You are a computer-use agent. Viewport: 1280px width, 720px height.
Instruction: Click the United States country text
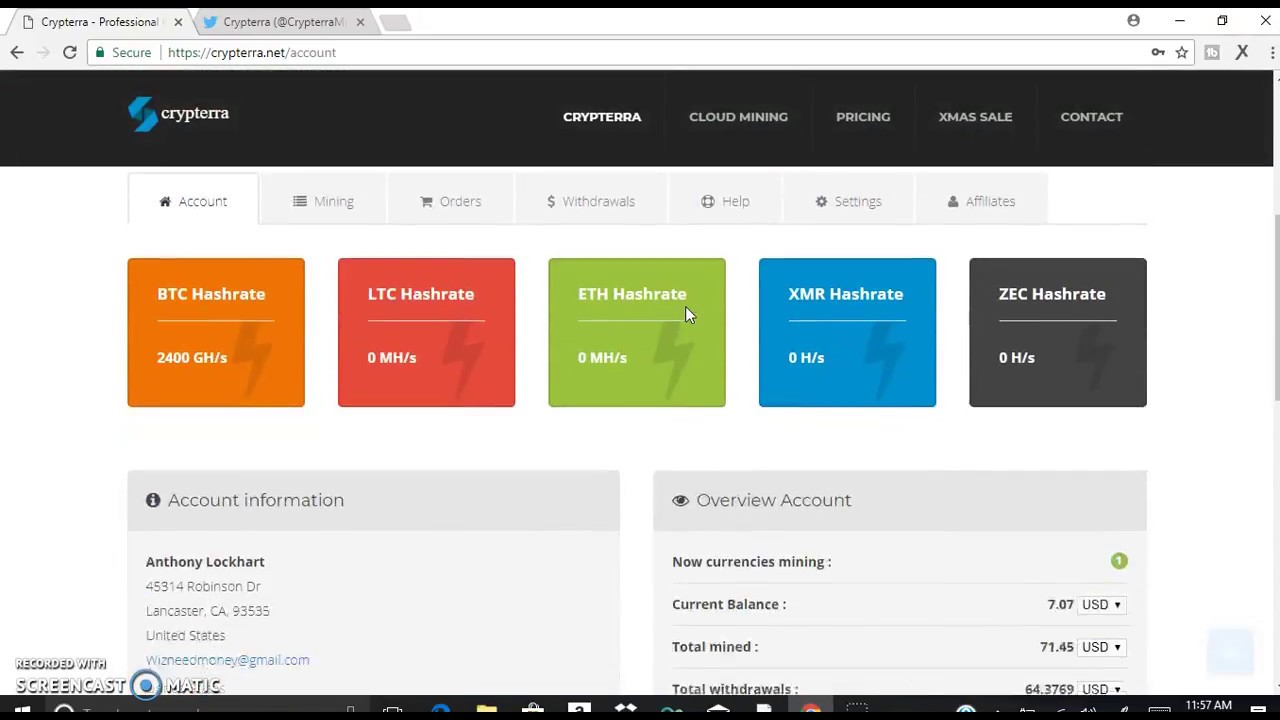(x=185, y=635)
